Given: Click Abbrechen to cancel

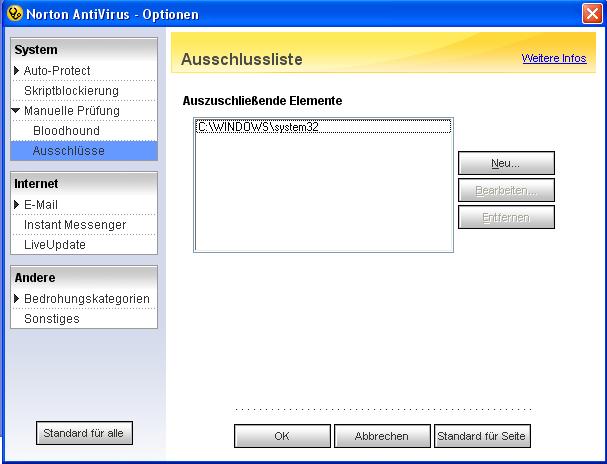Looking at the screenshot, I should click(381, 437).
